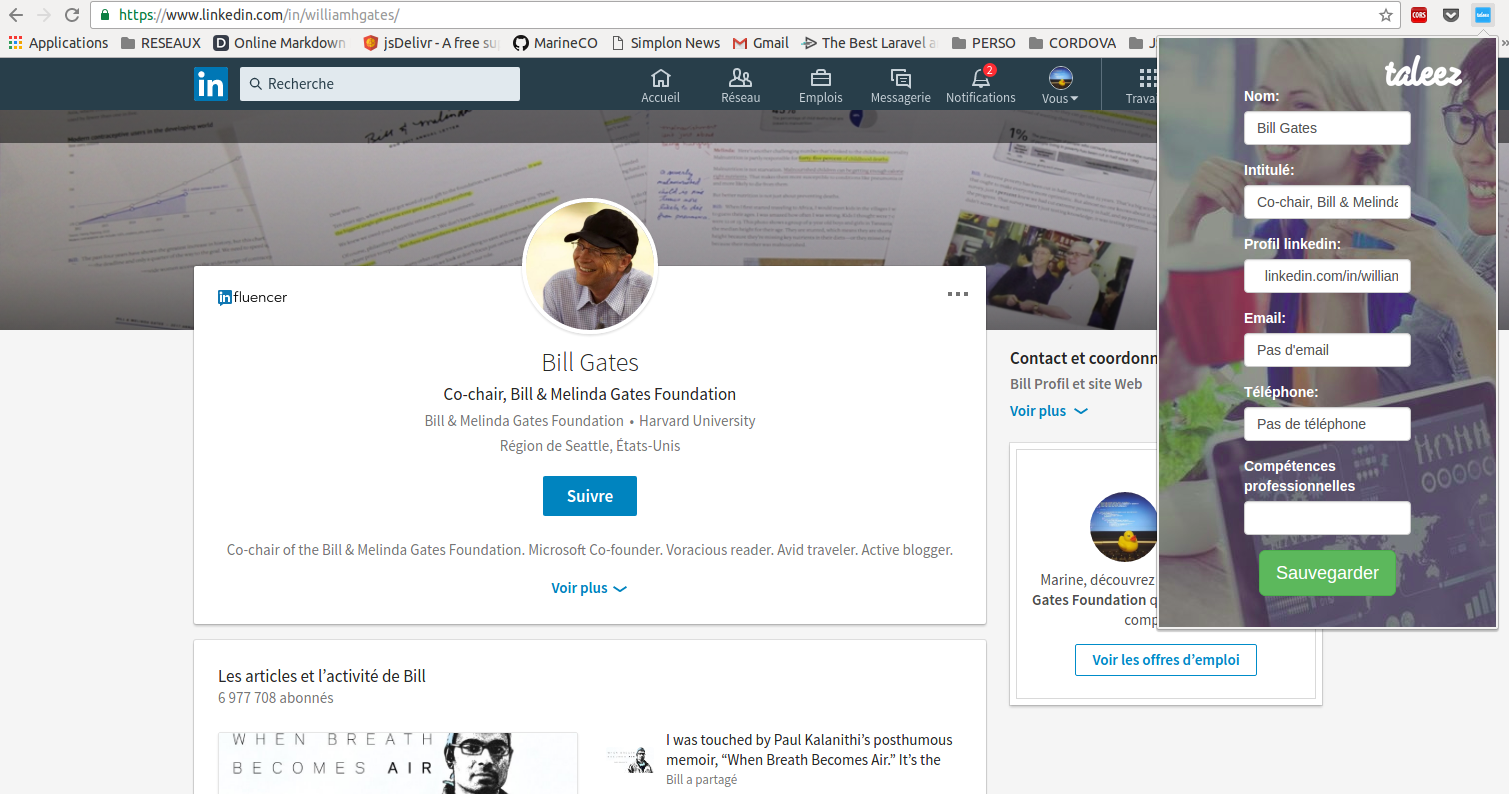This screenshot has height=794, width=1509.
Task: Click Bill Gates profile photo
Action: 590,266
